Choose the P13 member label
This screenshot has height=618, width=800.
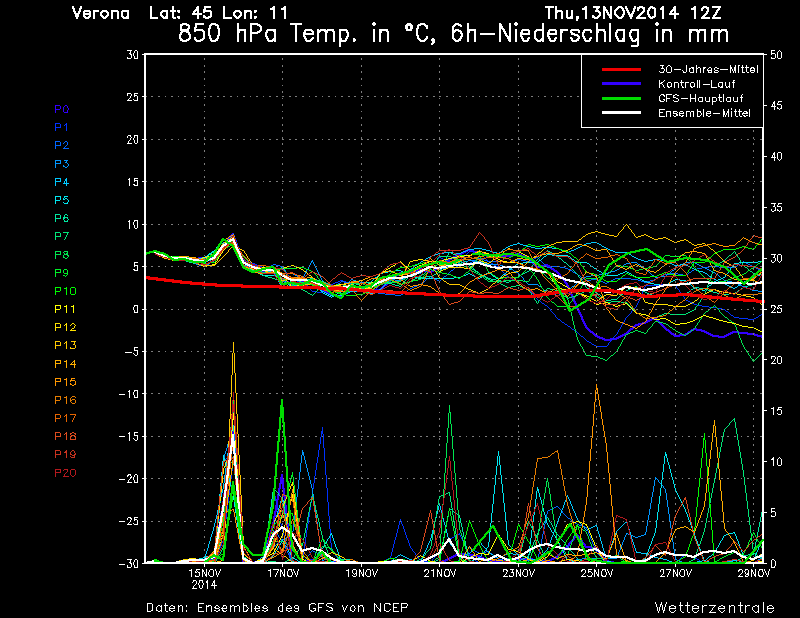click(65, 345)
